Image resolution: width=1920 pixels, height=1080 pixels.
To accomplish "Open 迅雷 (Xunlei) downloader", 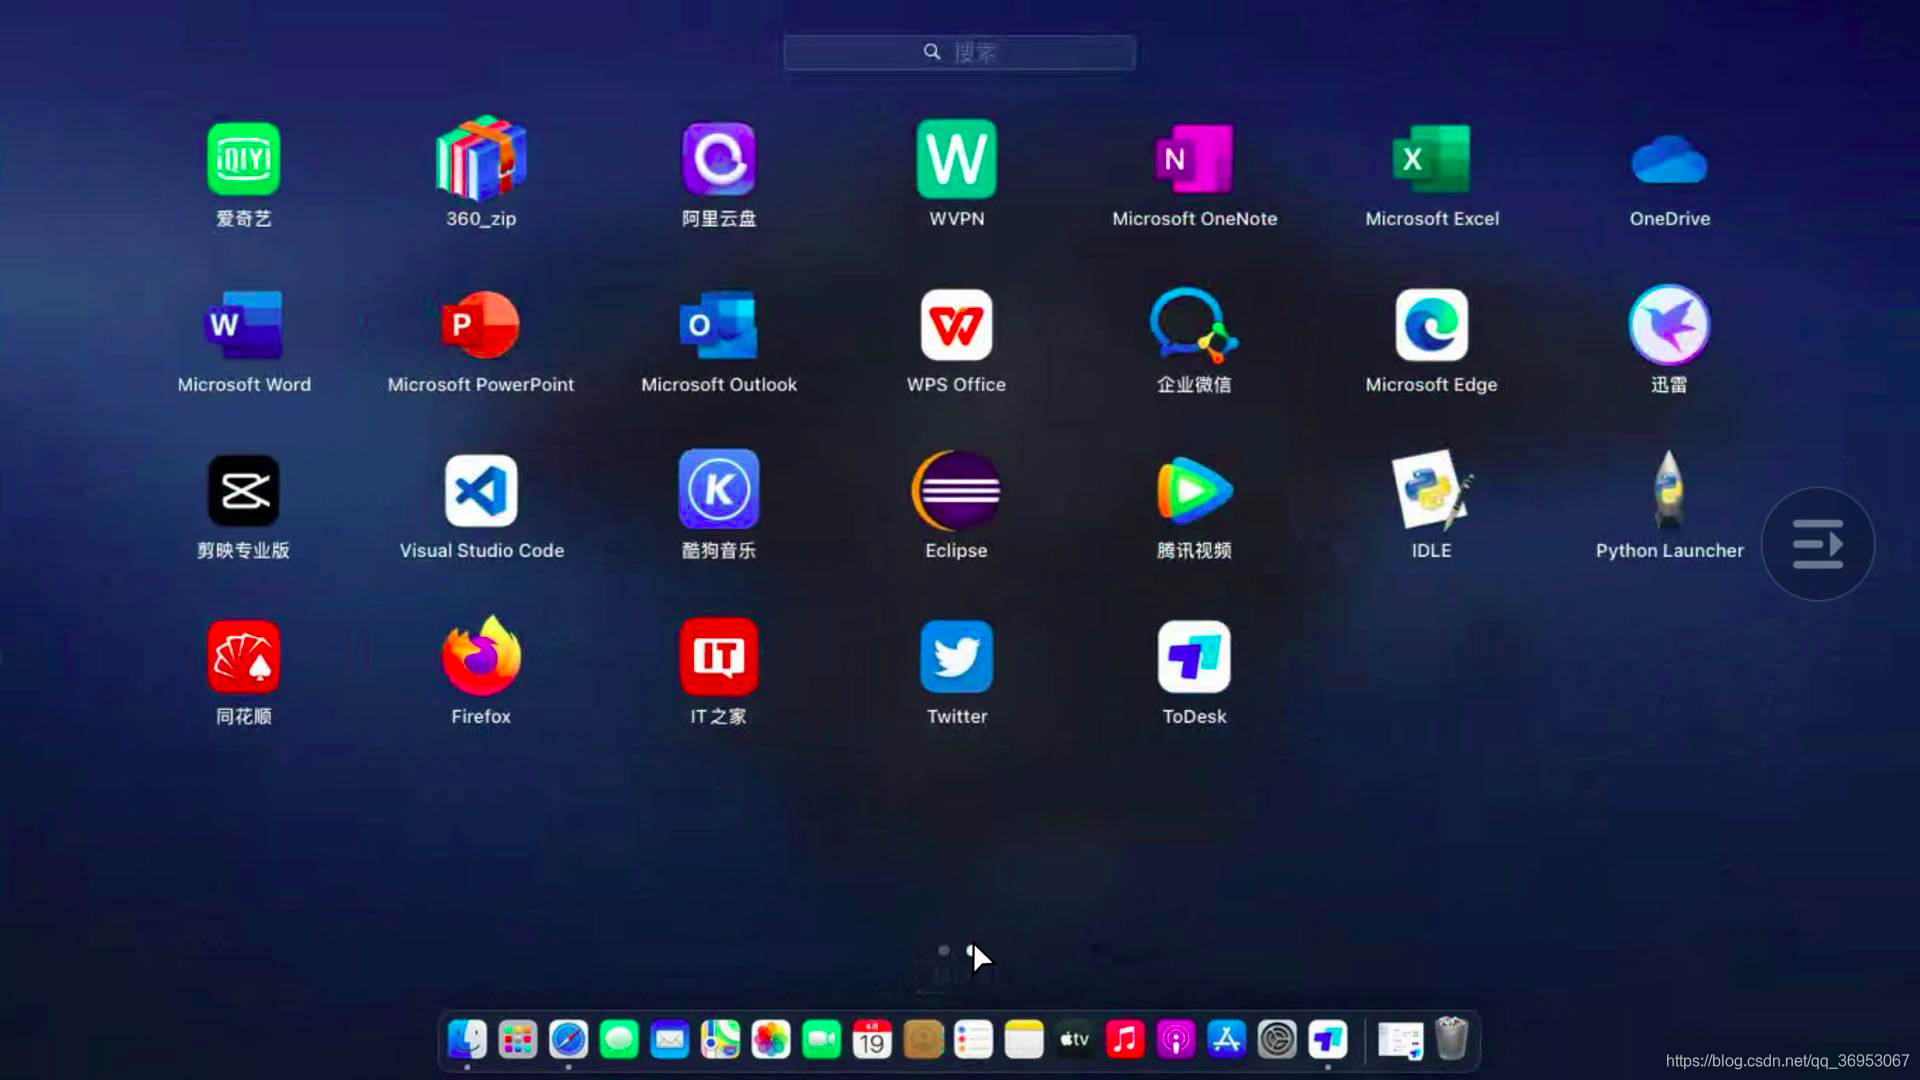I will click(1669, 325).
